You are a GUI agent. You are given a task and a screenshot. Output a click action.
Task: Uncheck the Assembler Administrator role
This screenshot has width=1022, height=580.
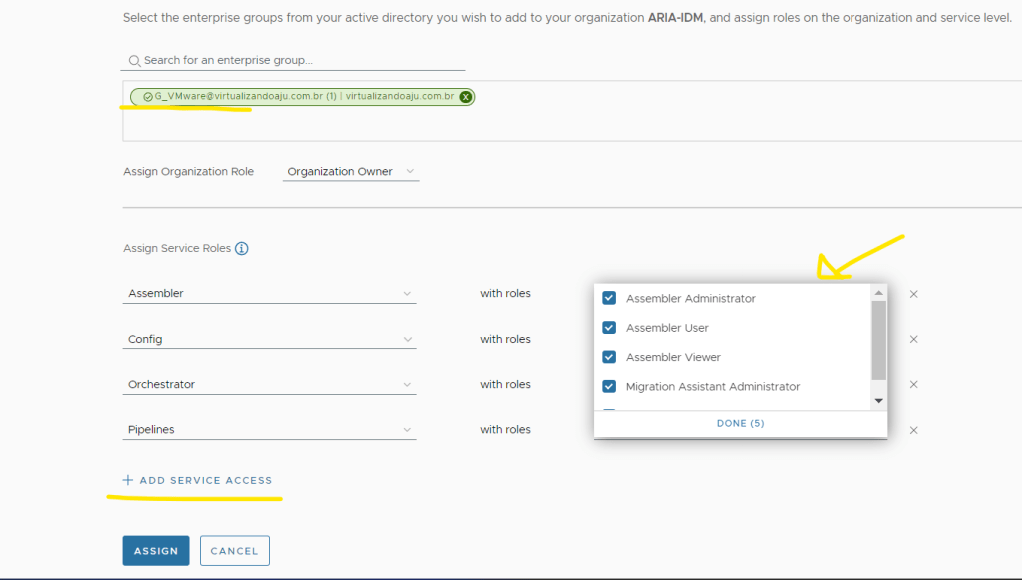(609, 298)
